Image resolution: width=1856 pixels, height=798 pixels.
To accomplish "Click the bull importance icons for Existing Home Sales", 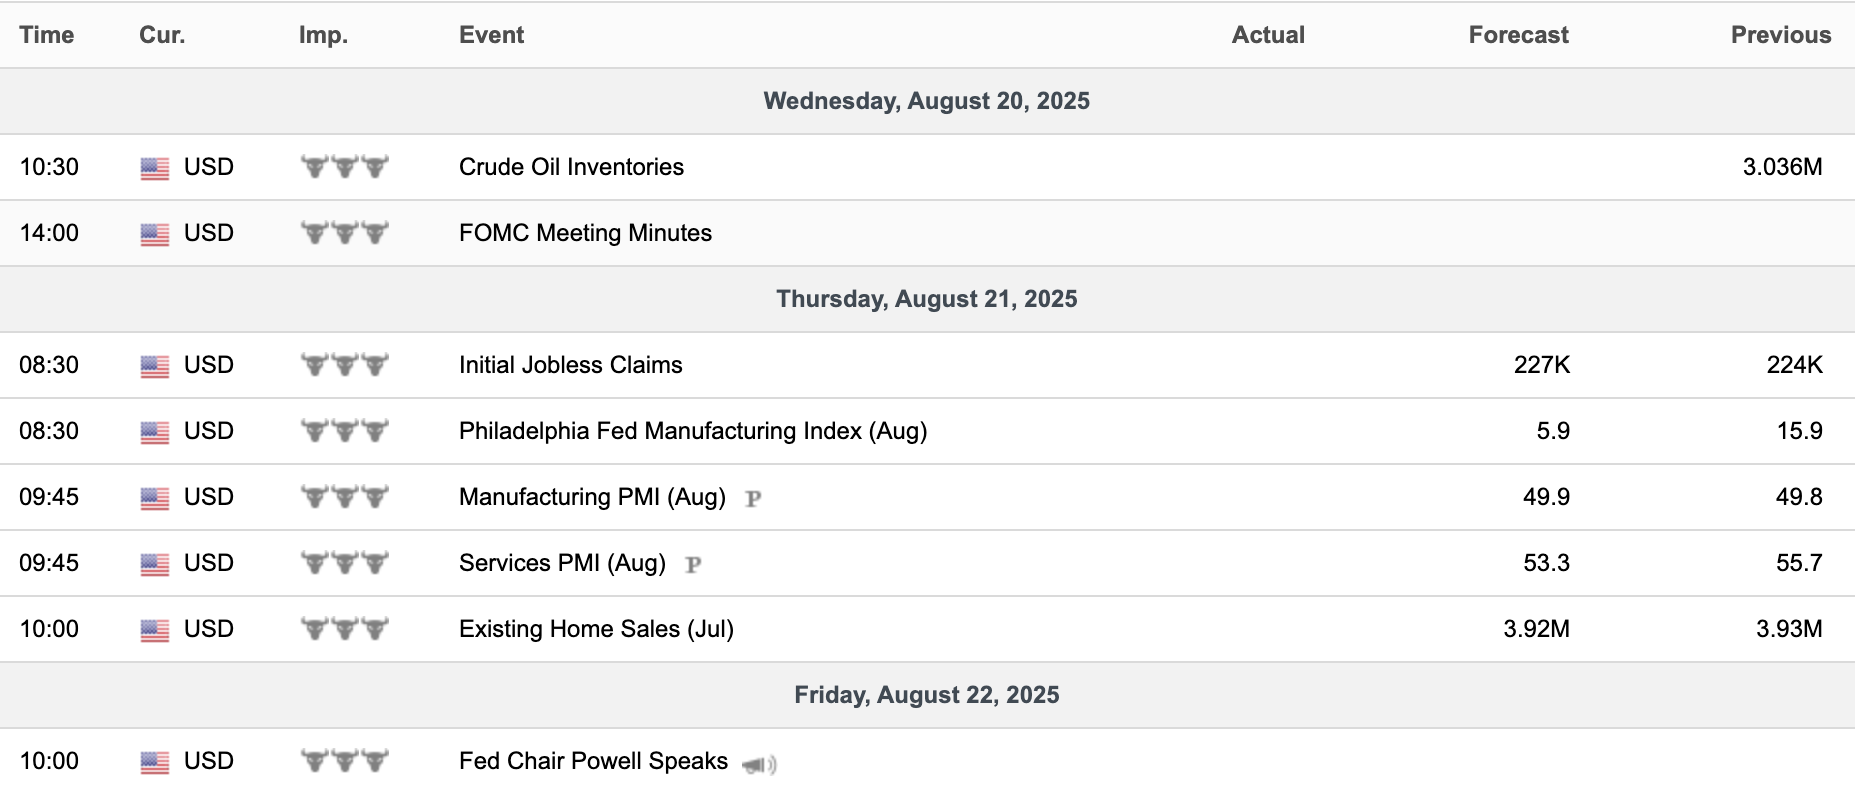I will (x=345, y=629).
